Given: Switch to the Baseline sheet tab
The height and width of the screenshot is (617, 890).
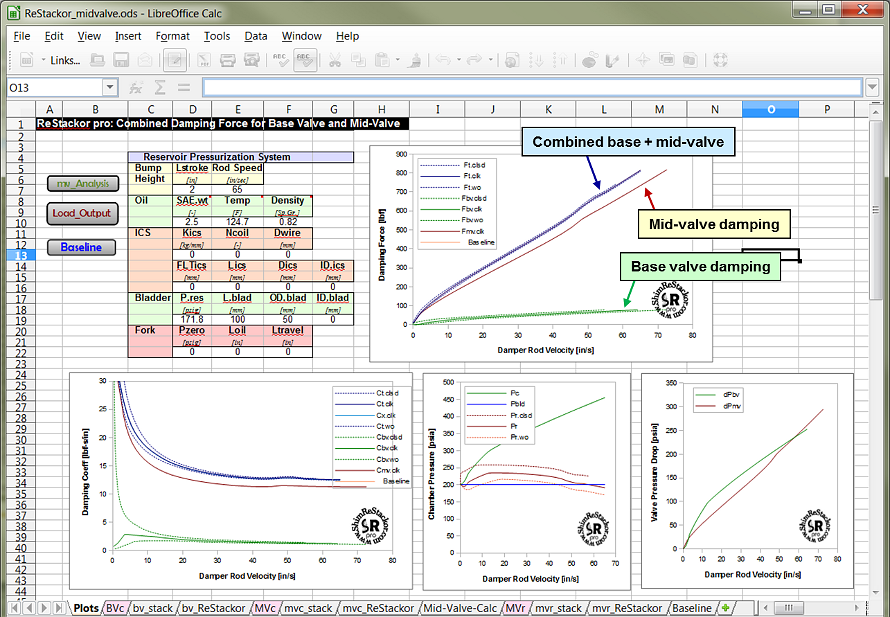Looking at the screenshot, I should [x=692, y=608].
